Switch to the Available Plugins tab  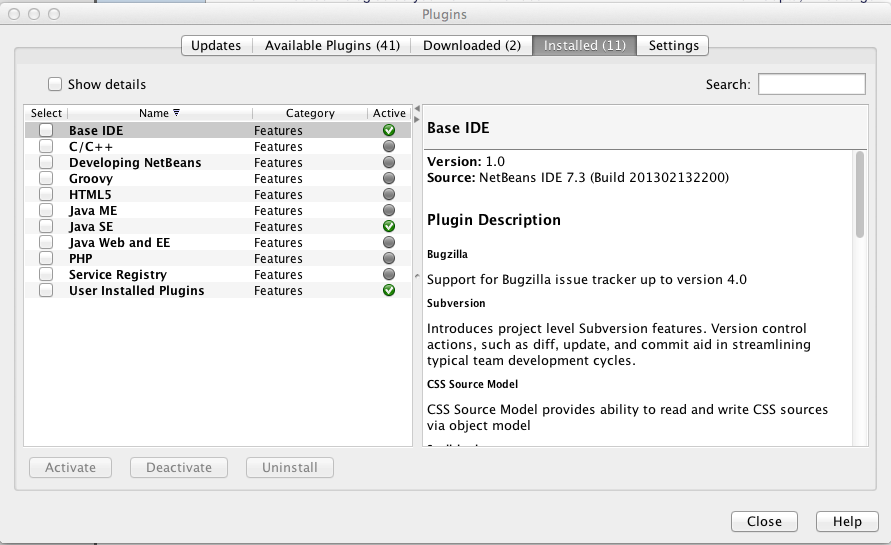click(x=332, y=46)
